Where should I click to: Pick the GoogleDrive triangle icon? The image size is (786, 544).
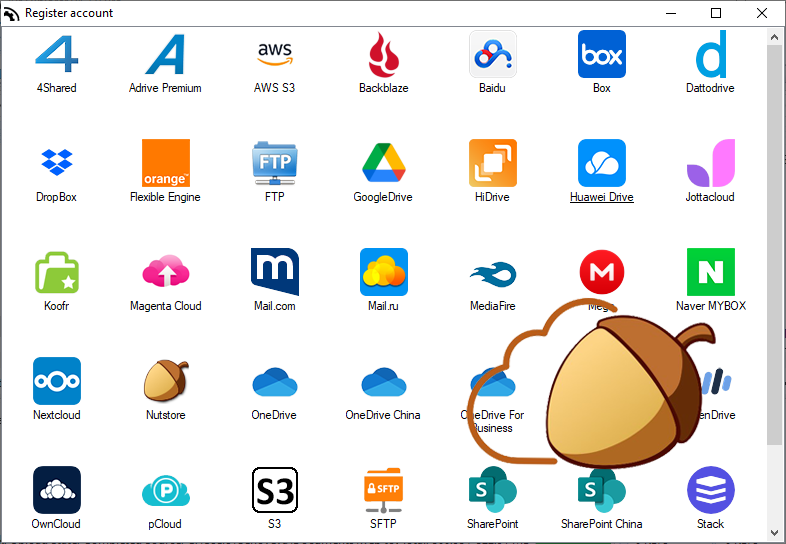tap(383, 162)
